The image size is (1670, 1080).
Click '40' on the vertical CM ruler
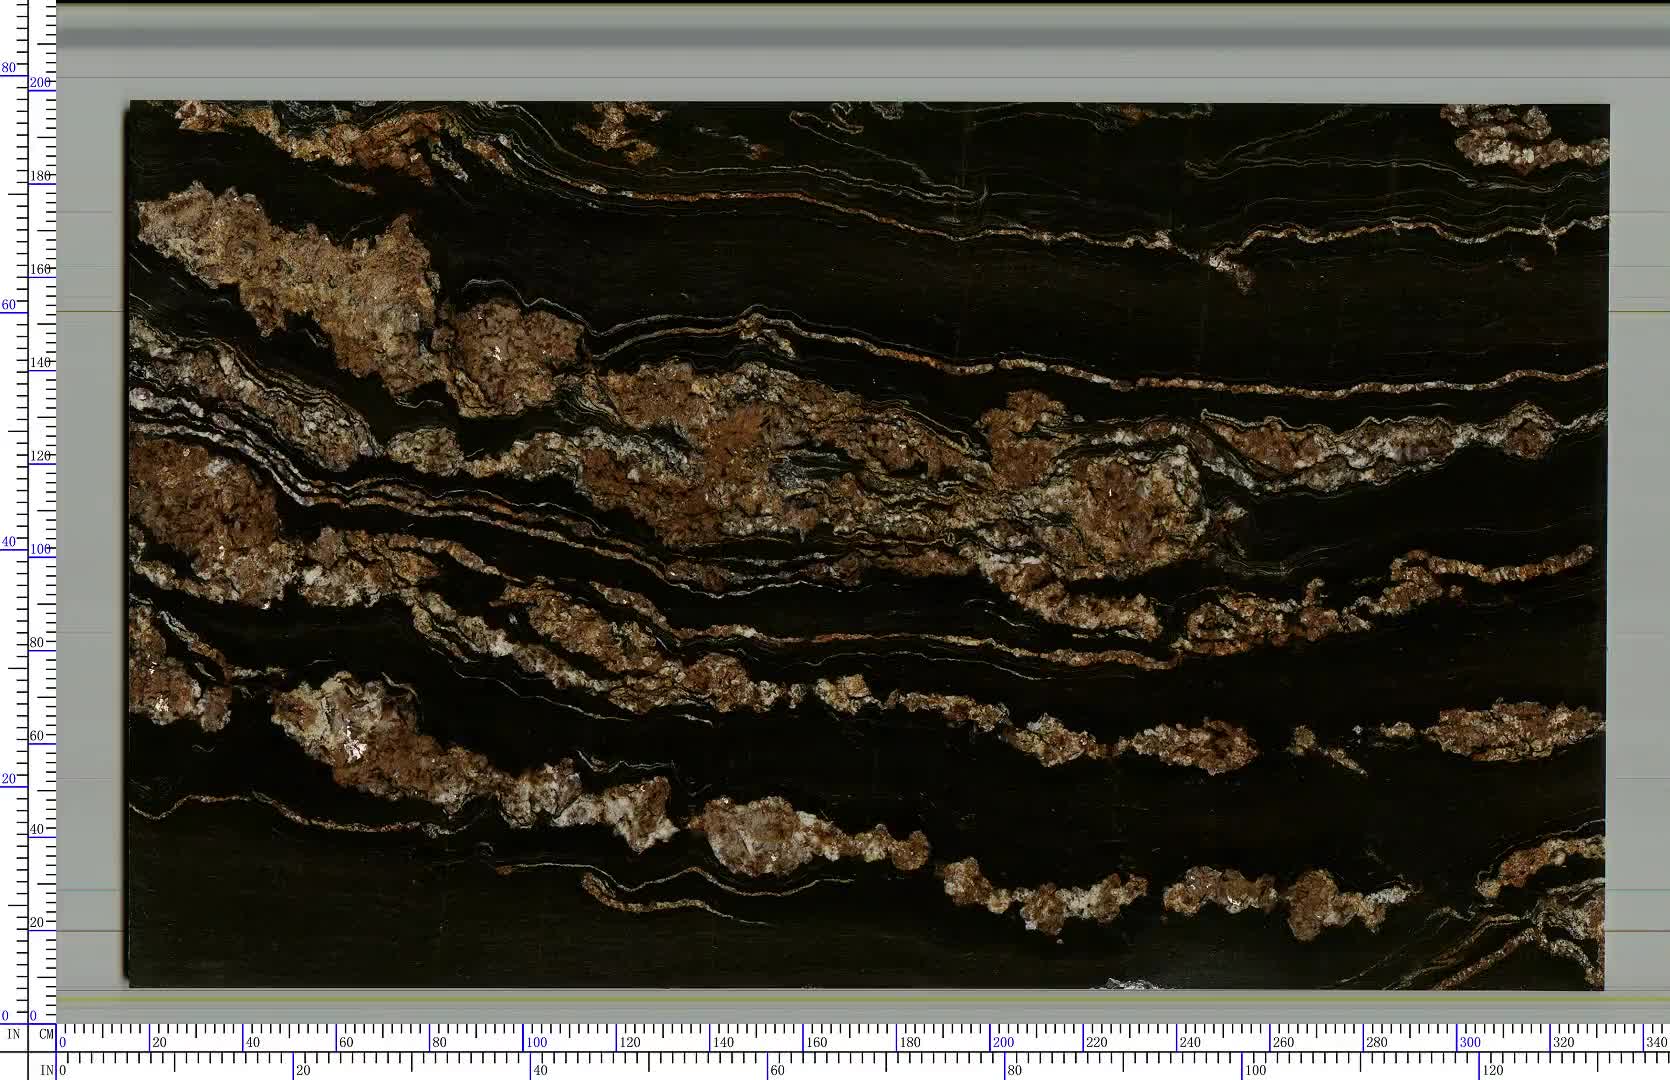[x=37, y=829]
